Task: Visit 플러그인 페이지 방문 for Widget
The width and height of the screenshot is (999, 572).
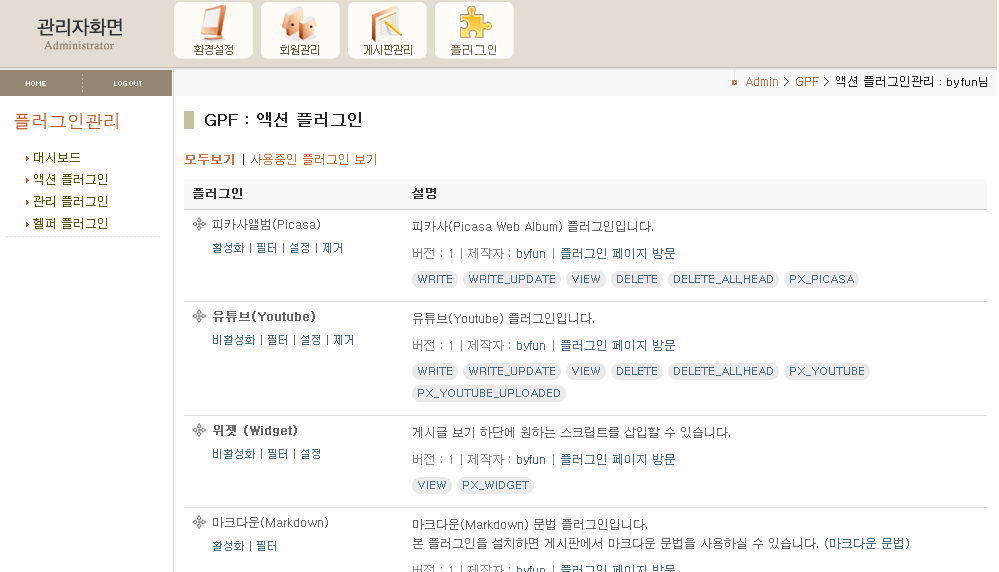Action: 617,460
